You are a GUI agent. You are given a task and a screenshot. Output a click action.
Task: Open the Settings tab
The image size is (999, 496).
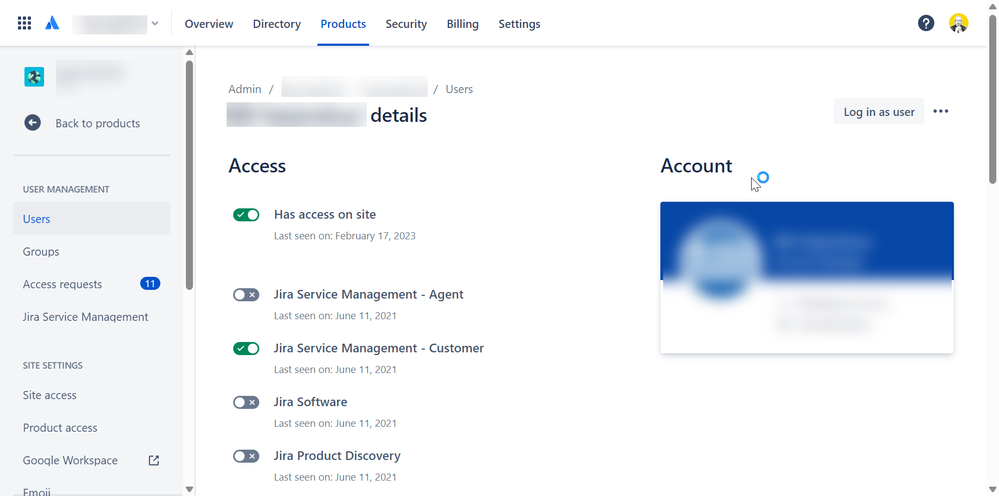(x=519, y=24)
